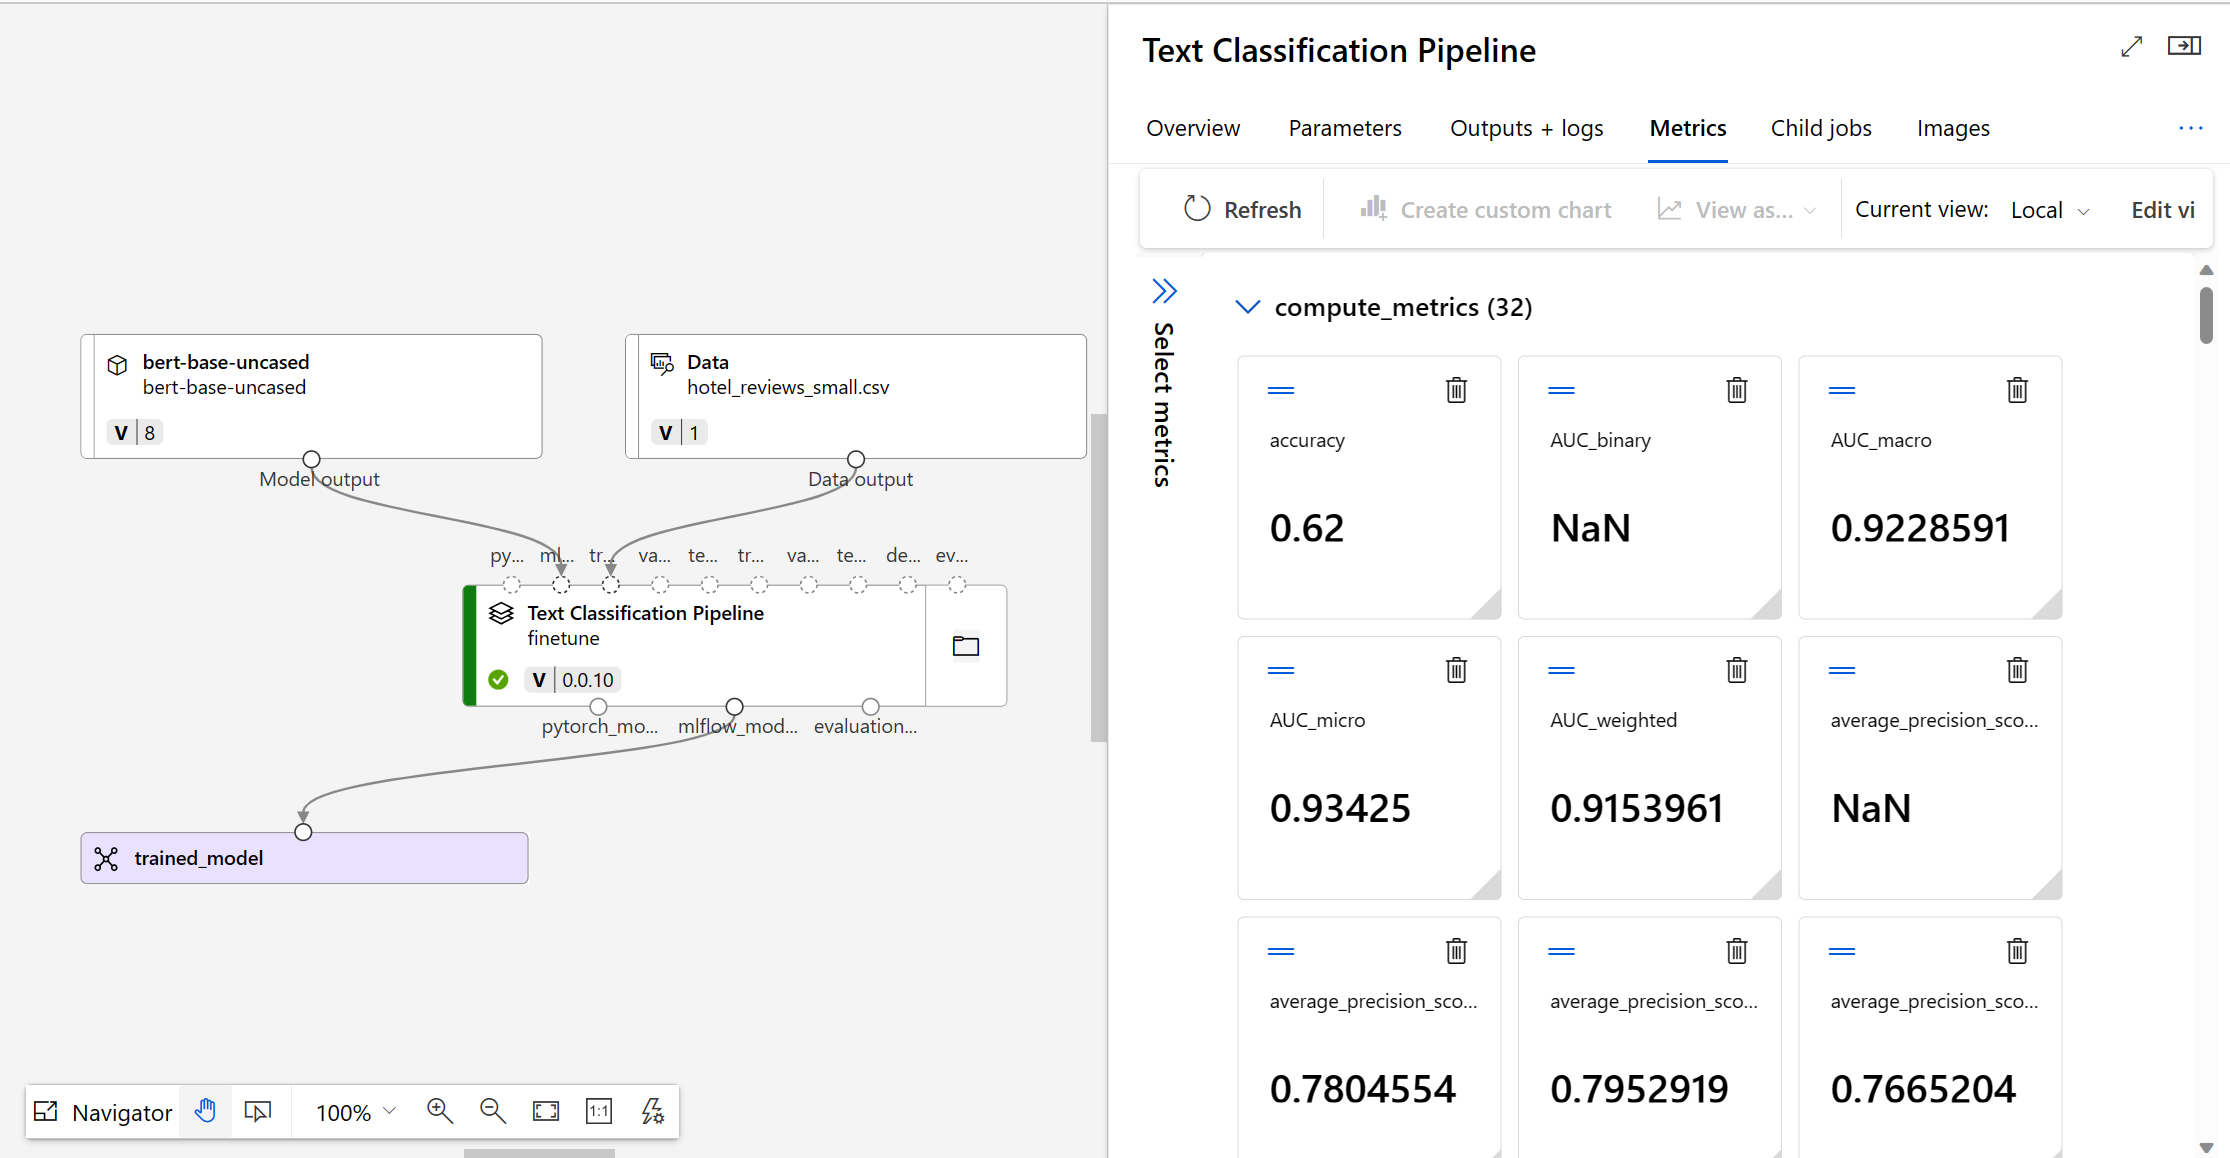Click the evaluation... output port
The image size is (2230, 1158).
click(870, 707)
